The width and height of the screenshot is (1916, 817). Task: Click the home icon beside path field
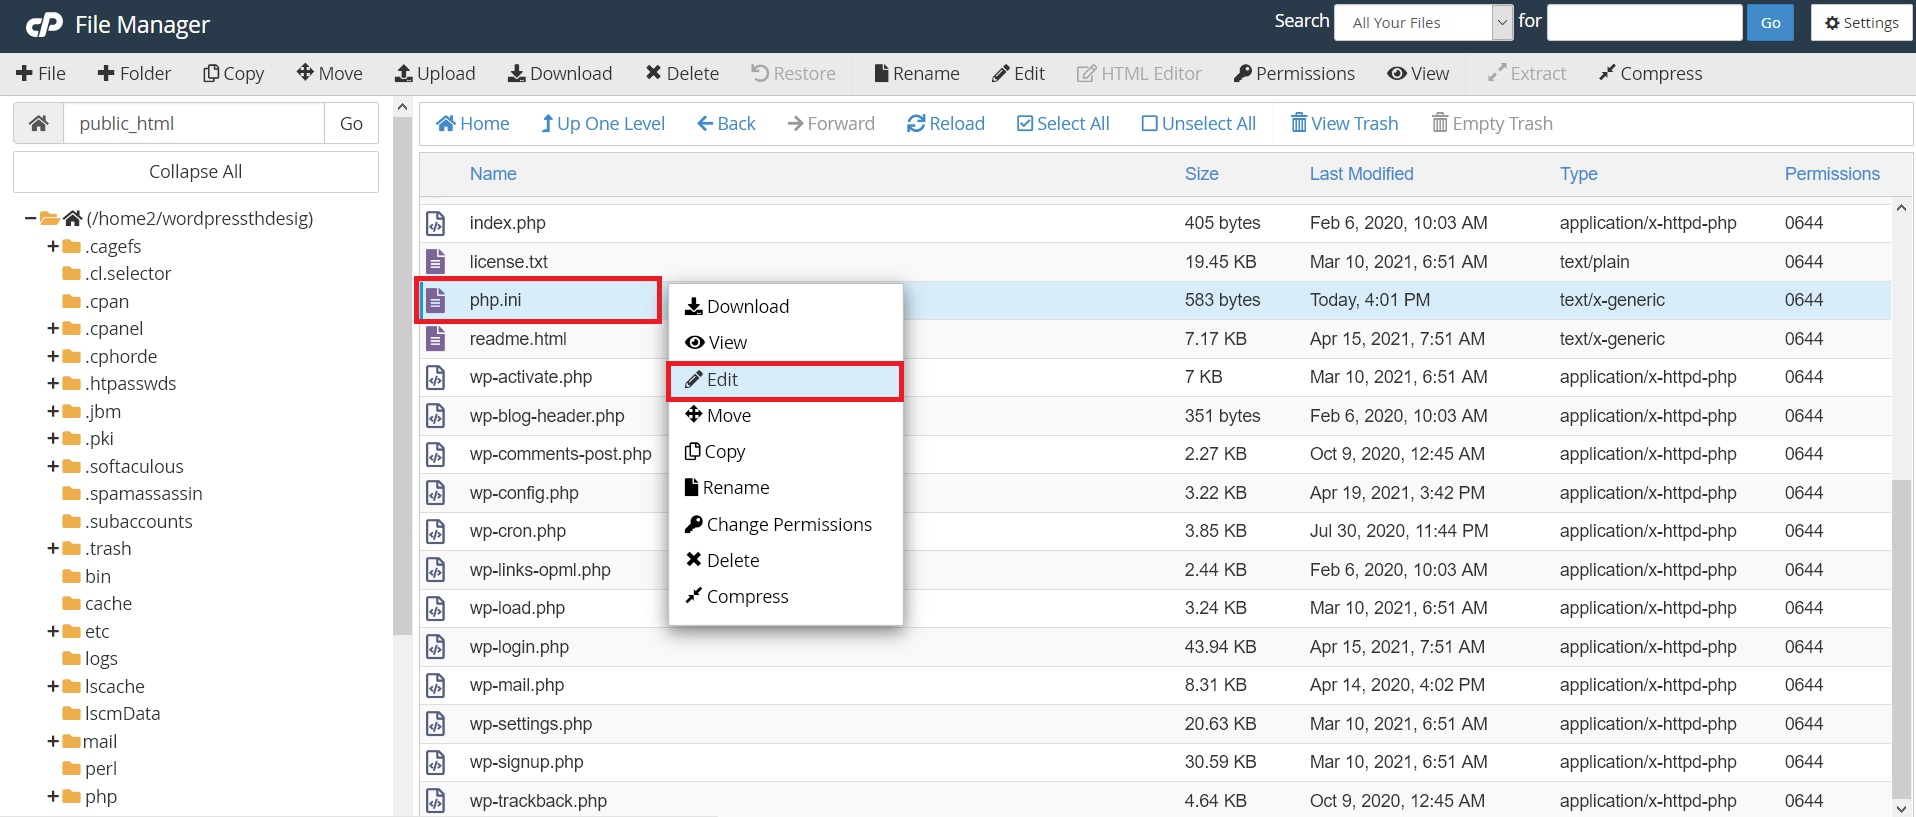39,123
